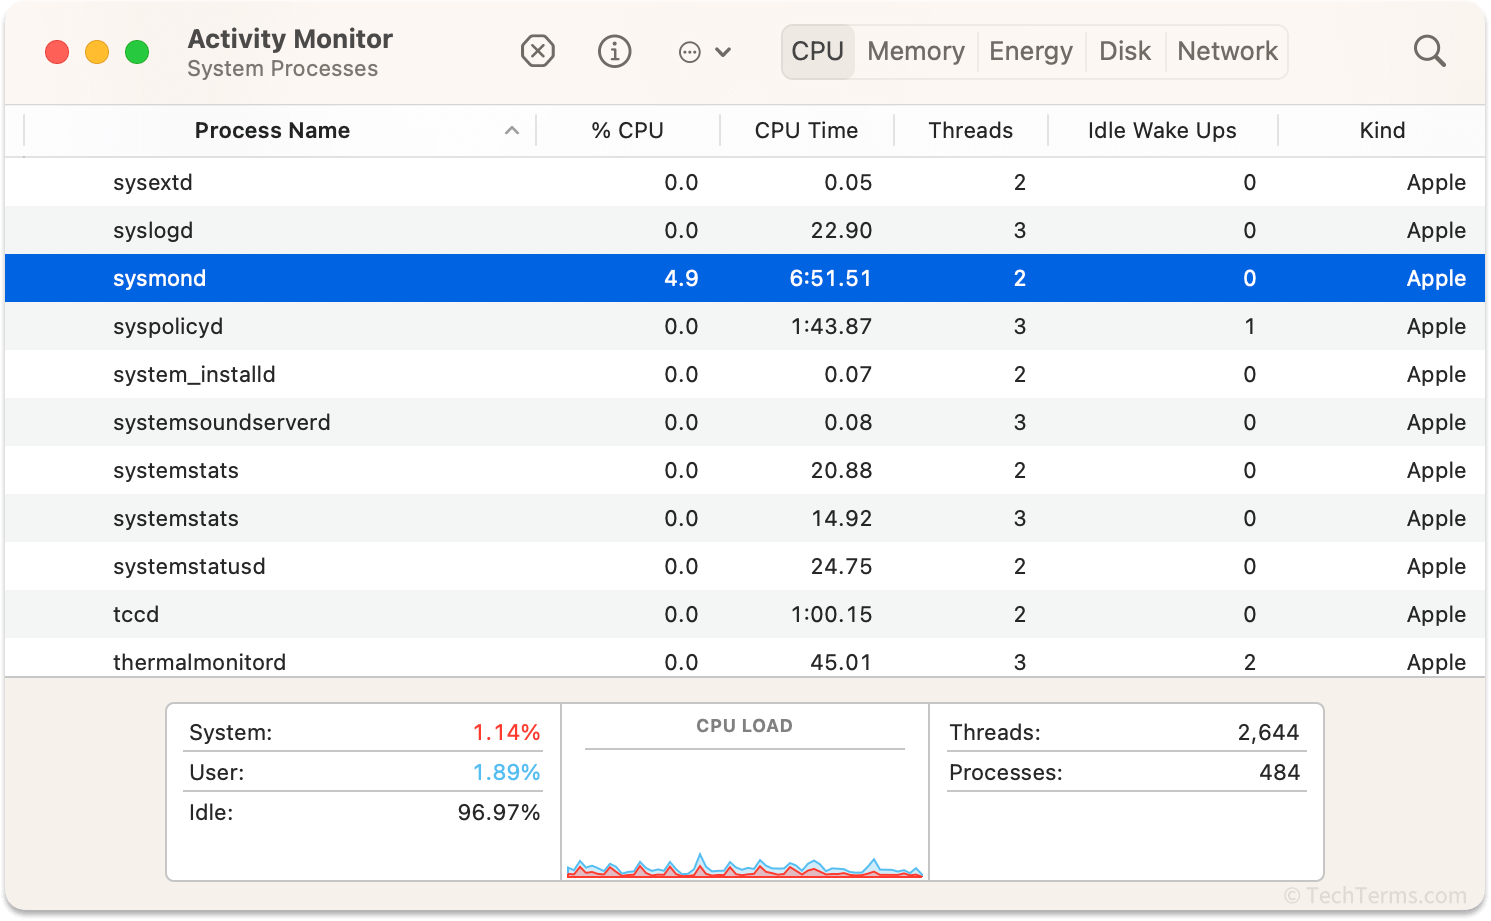
Task: Sort by the % CPU column
Action: point(627,131)
